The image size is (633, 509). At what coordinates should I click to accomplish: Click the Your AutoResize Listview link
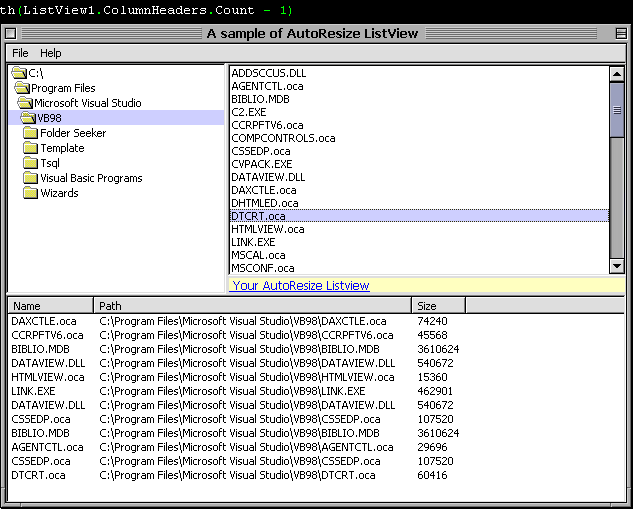point(301,286)
